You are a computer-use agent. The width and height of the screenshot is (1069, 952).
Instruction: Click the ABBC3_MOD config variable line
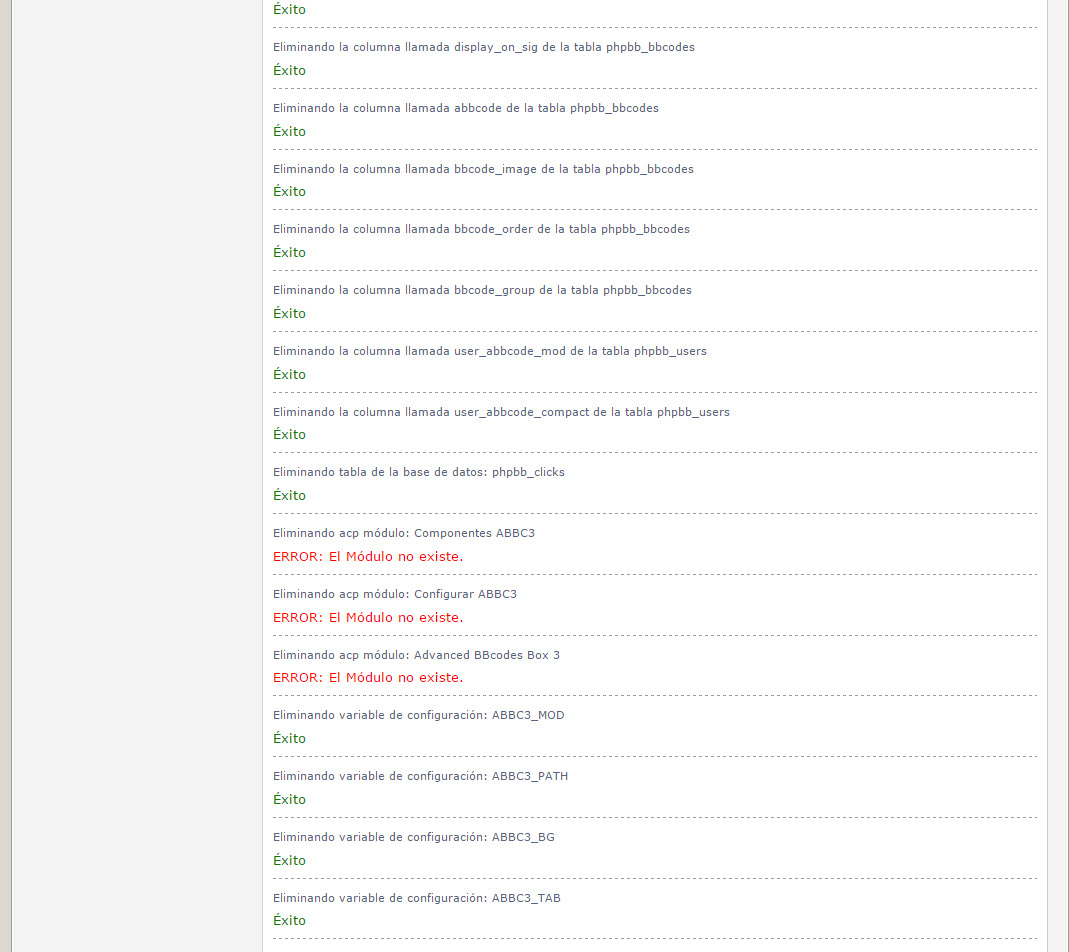pos(419,715)
